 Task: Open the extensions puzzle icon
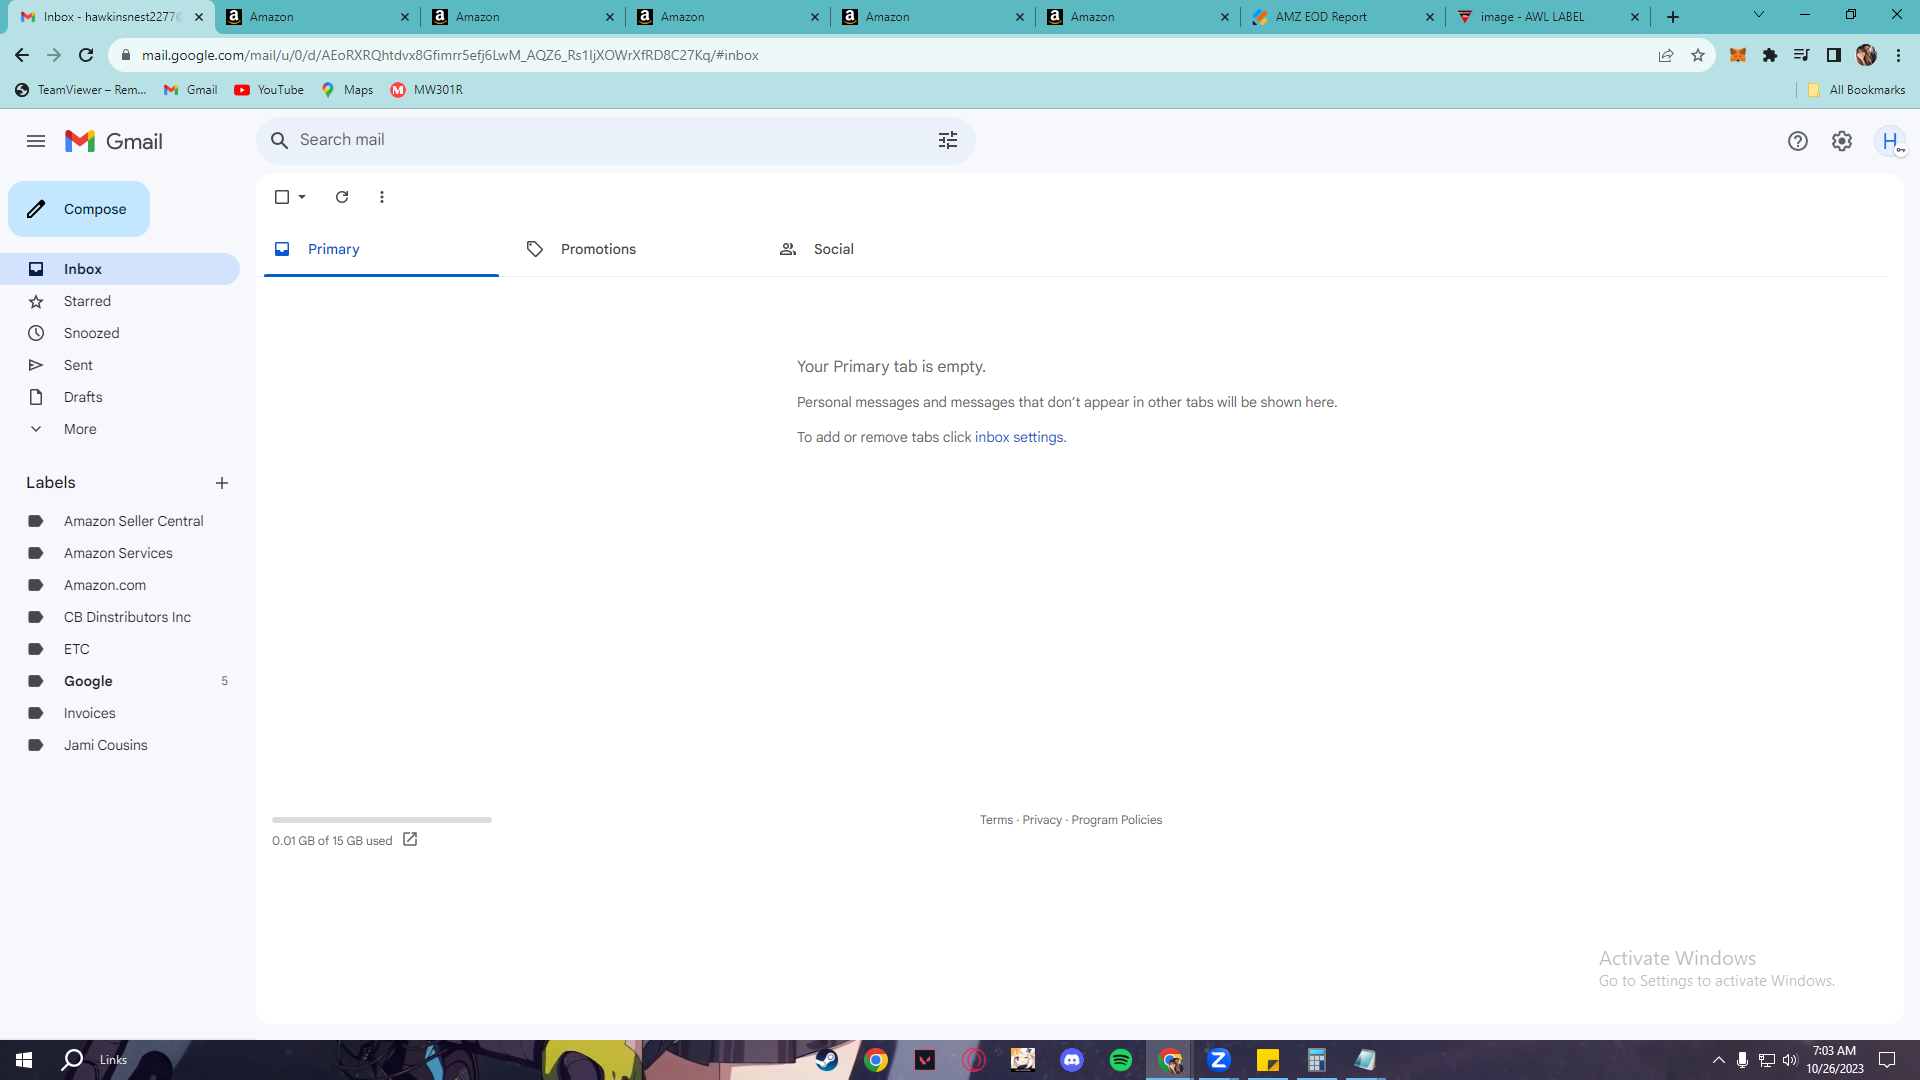[x=1770, y=55]
